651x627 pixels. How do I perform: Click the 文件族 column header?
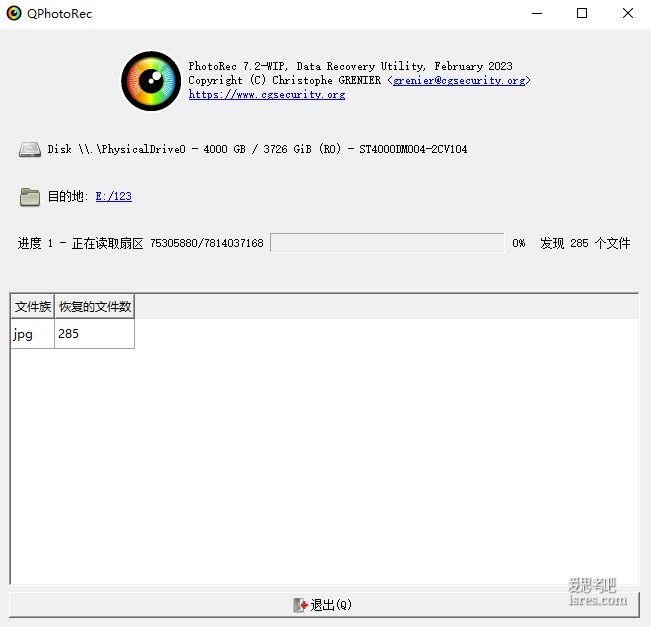(32, 306)
